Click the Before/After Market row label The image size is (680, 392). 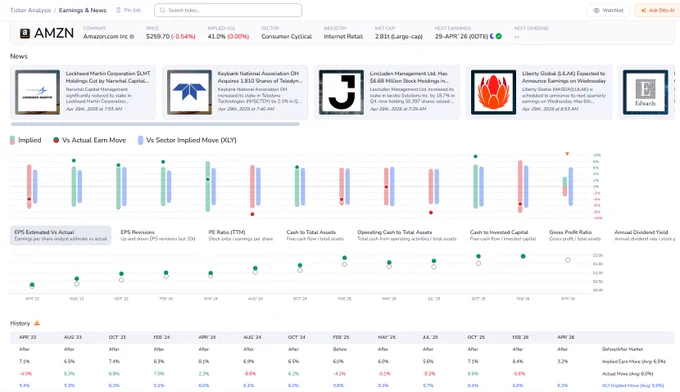point(622,349)
